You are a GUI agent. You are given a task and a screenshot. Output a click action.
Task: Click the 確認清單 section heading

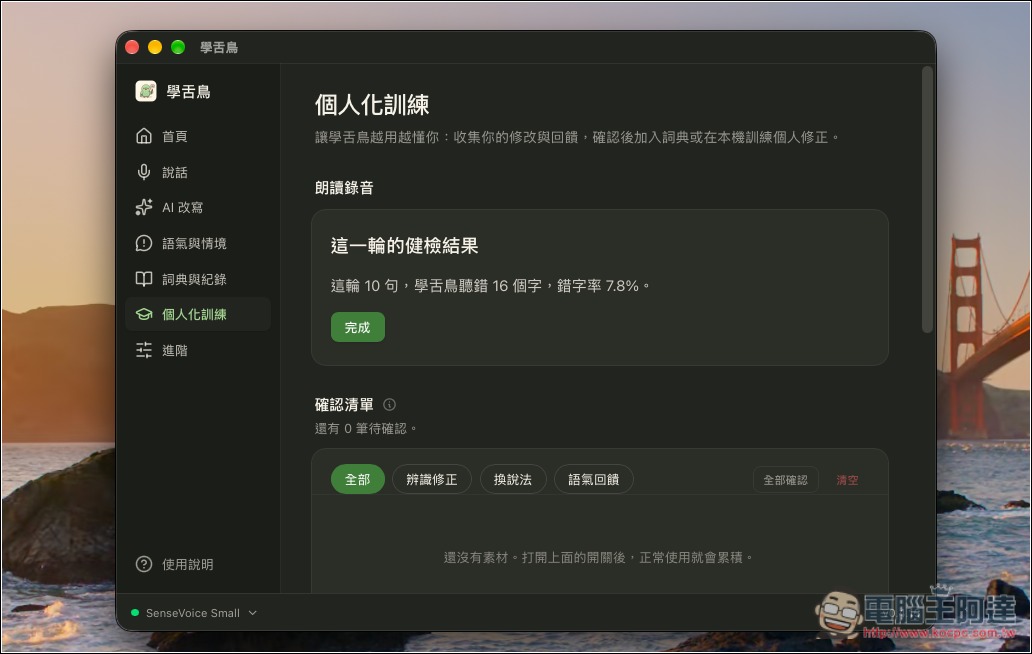point(344,404)
